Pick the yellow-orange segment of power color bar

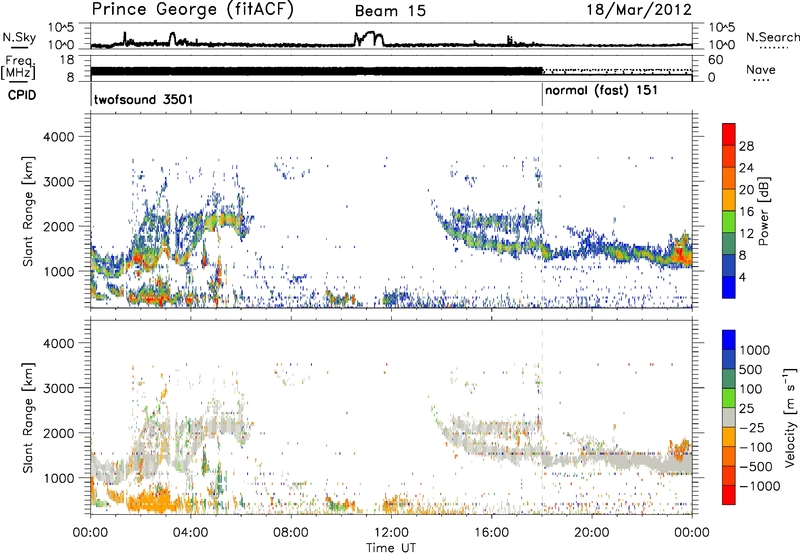point(729,199)
